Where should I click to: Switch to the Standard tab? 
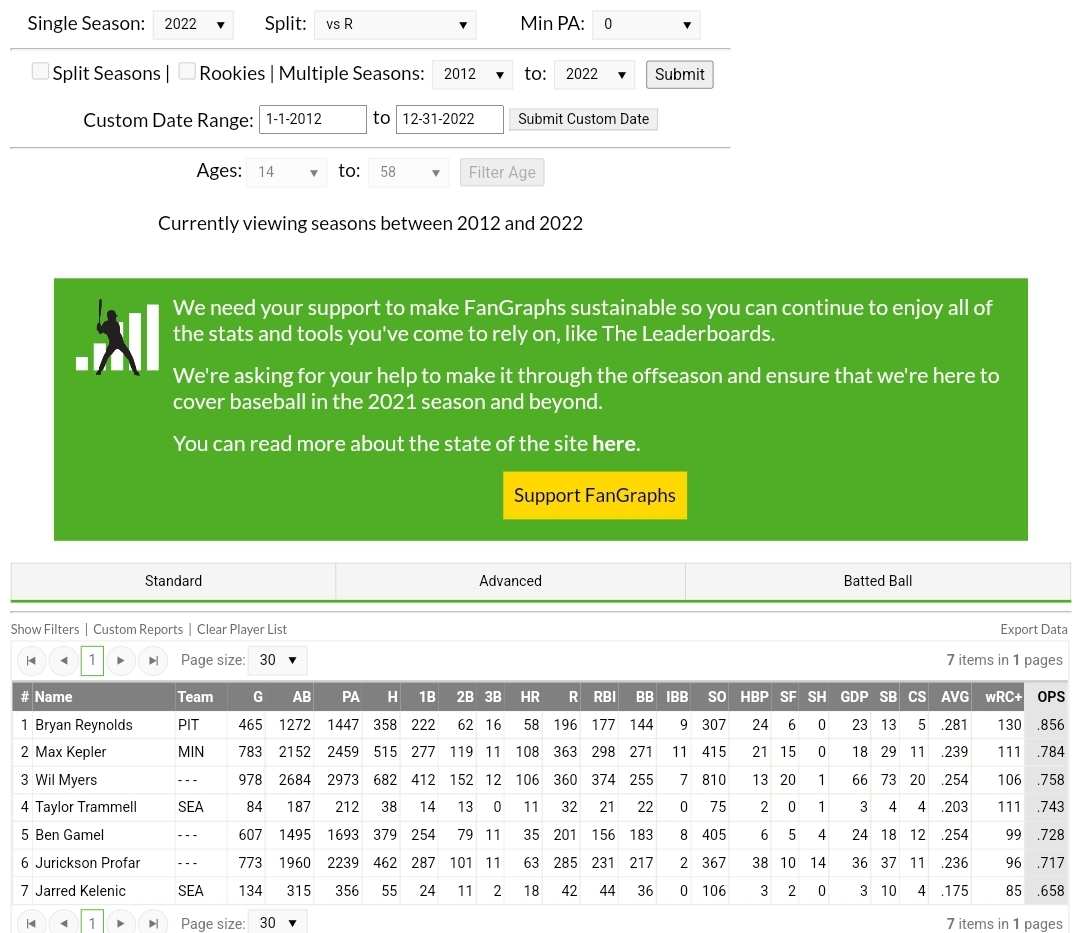tap(173, 581)
